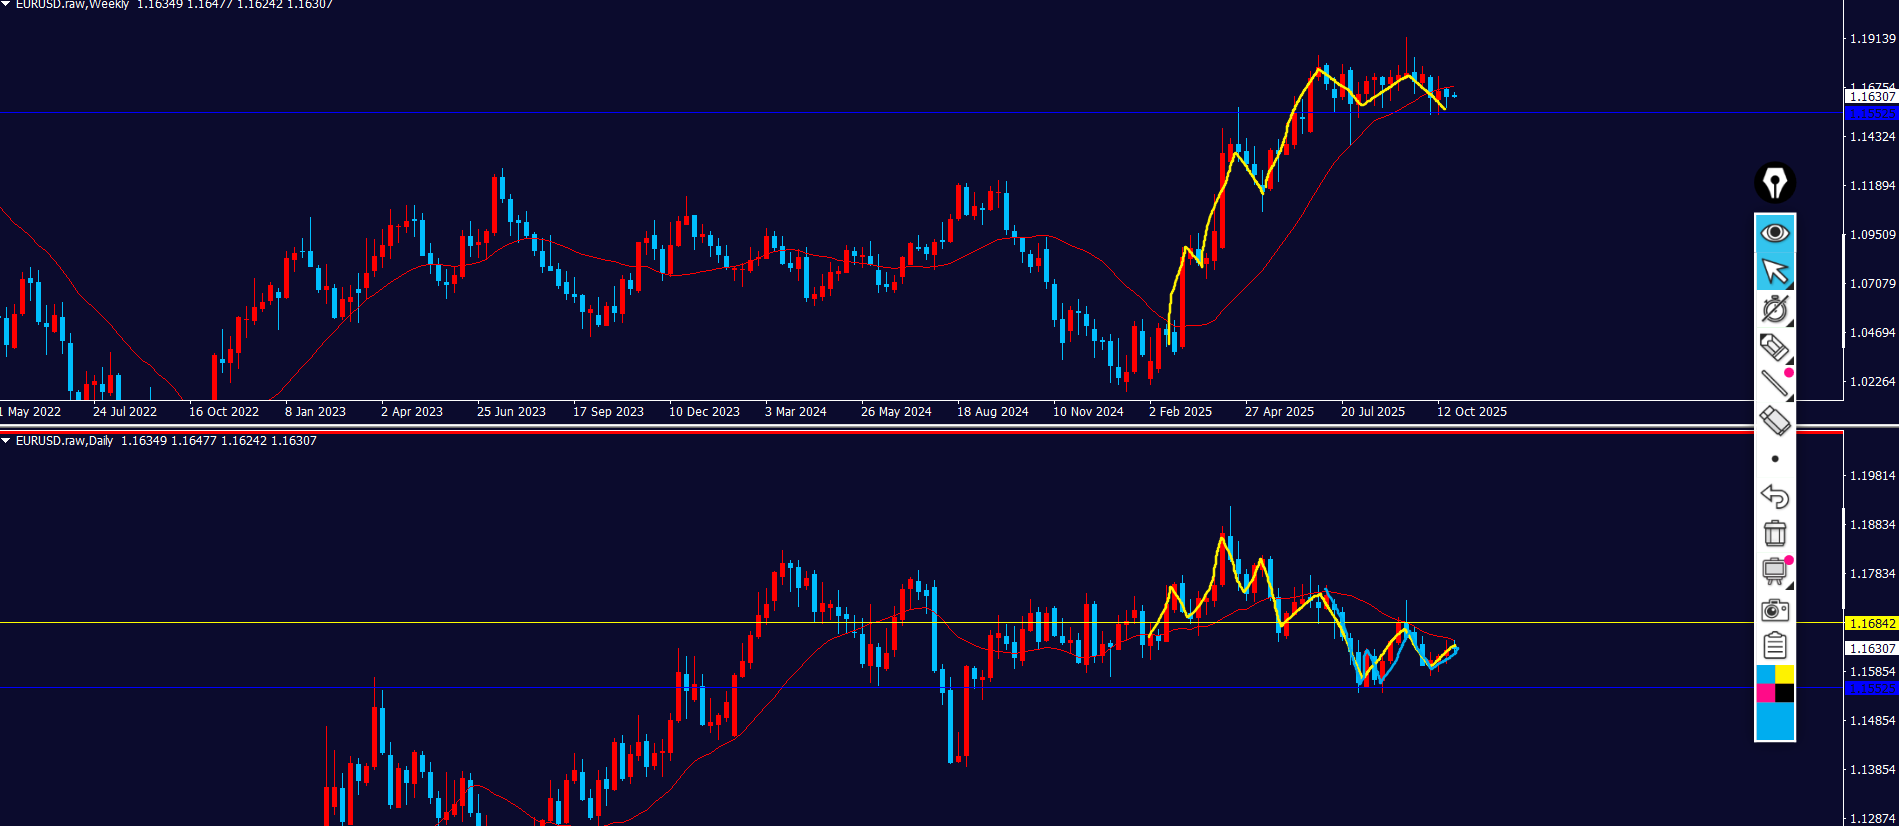The image size is (1899, 826).
Task: Click the undo arrow icon
Action: tap(1774, 496)
